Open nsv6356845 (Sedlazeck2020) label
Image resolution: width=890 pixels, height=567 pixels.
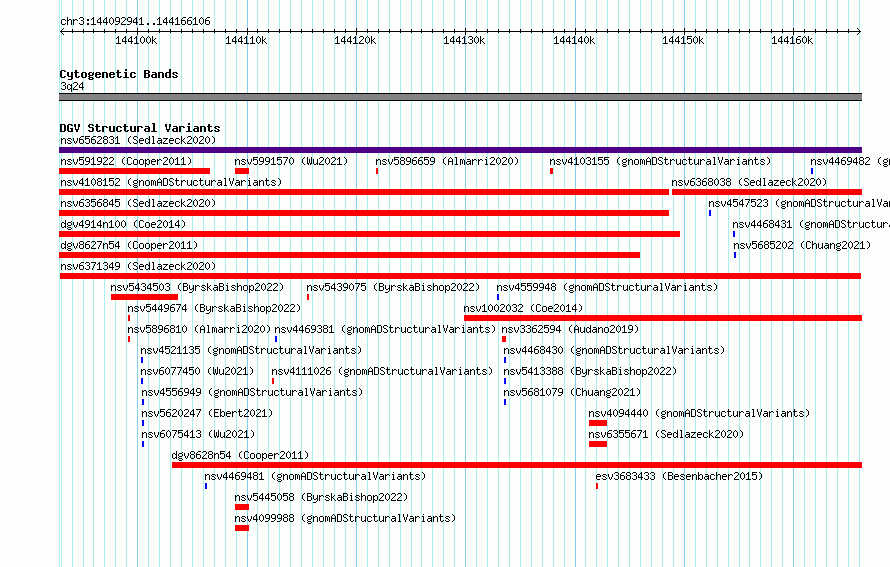[x=138, y=203]
